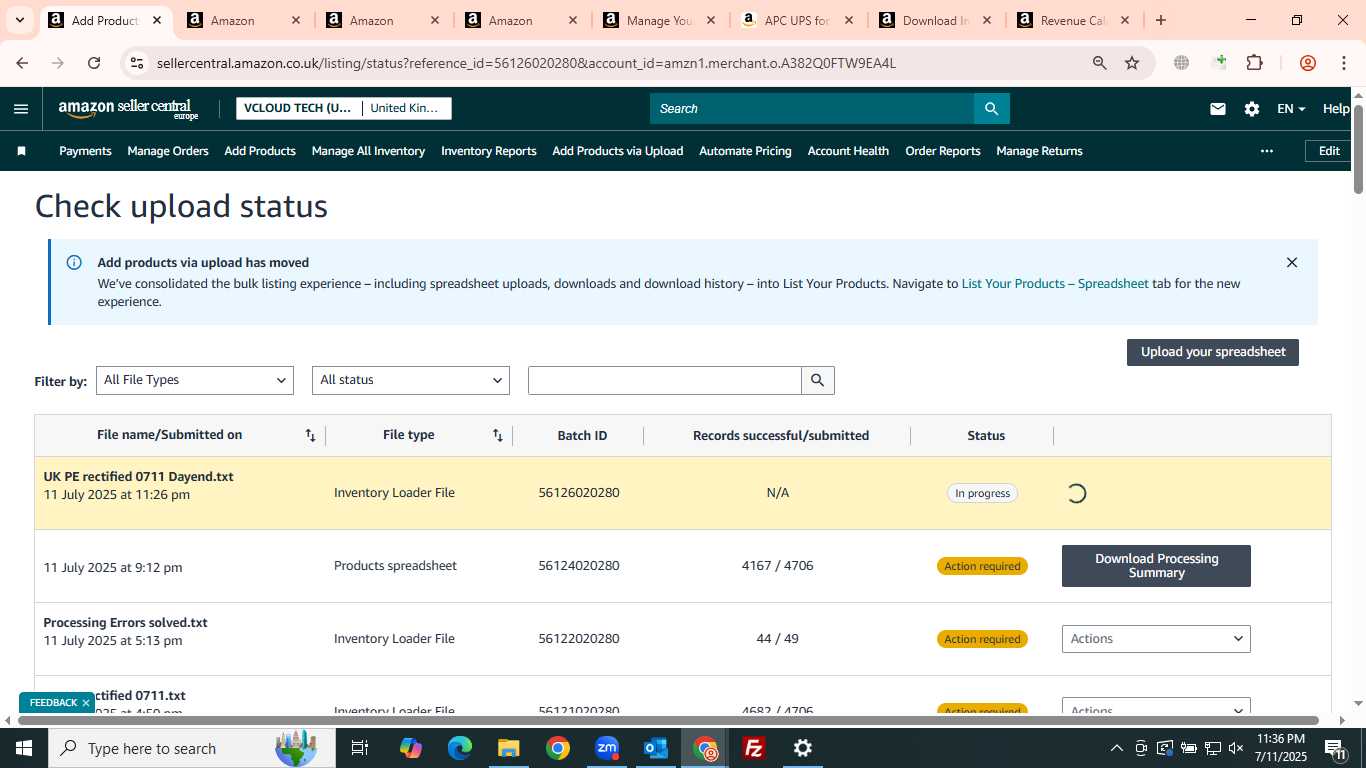Click the Help link in header
This screenshot has width=1366, height=768.
click(1336, 109)
